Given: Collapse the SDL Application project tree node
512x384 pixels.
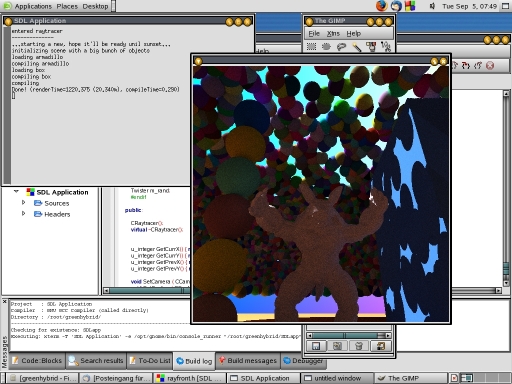Looking at the screenshot, I should point(16,192).
